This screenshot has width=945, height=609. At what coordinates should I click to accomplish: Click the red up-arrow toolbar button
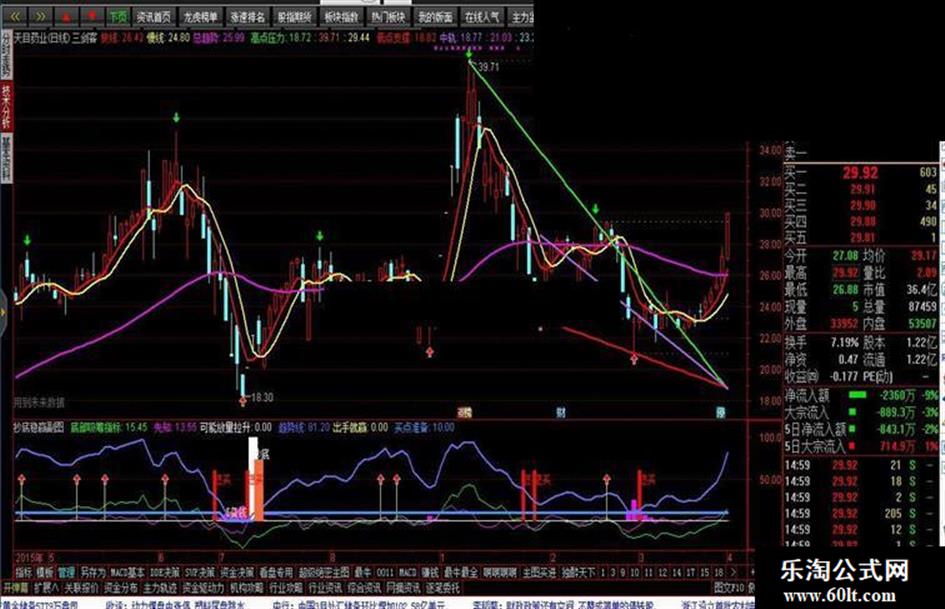click(x=66, y=16)
